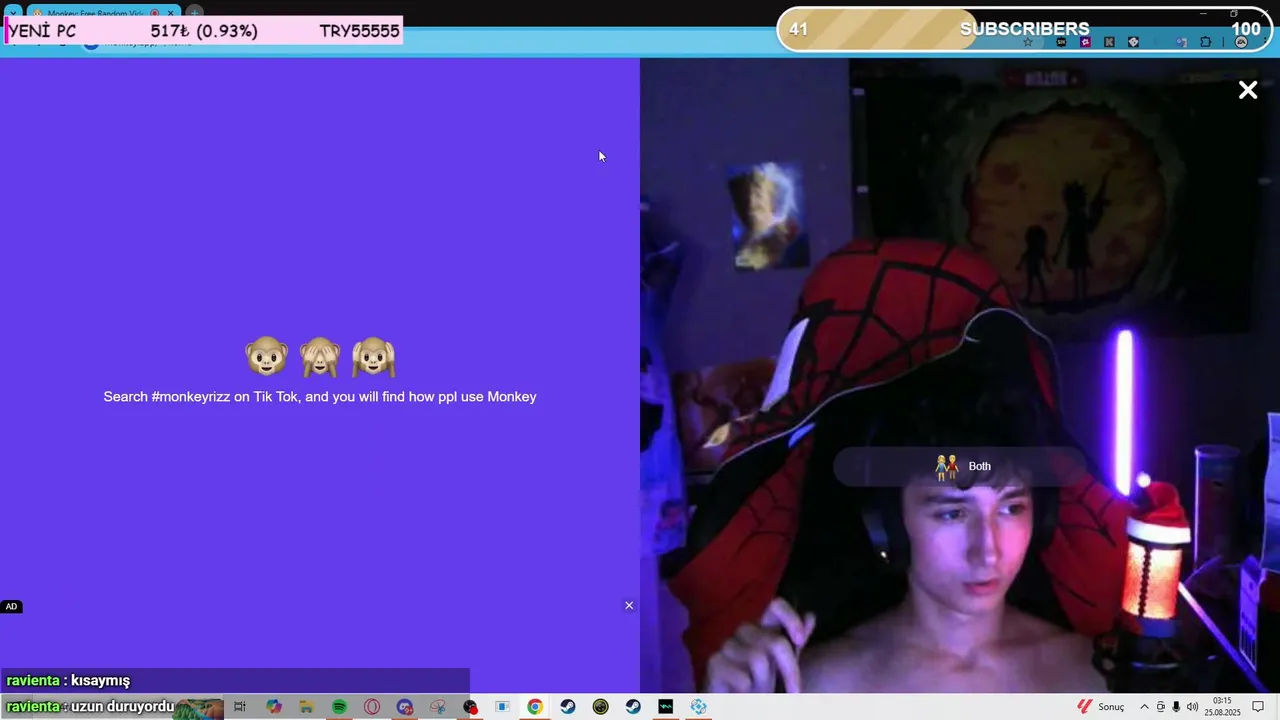Screen dimensions: 1280x720
Task: Open Task View on the taskbar
Action: 240,707
